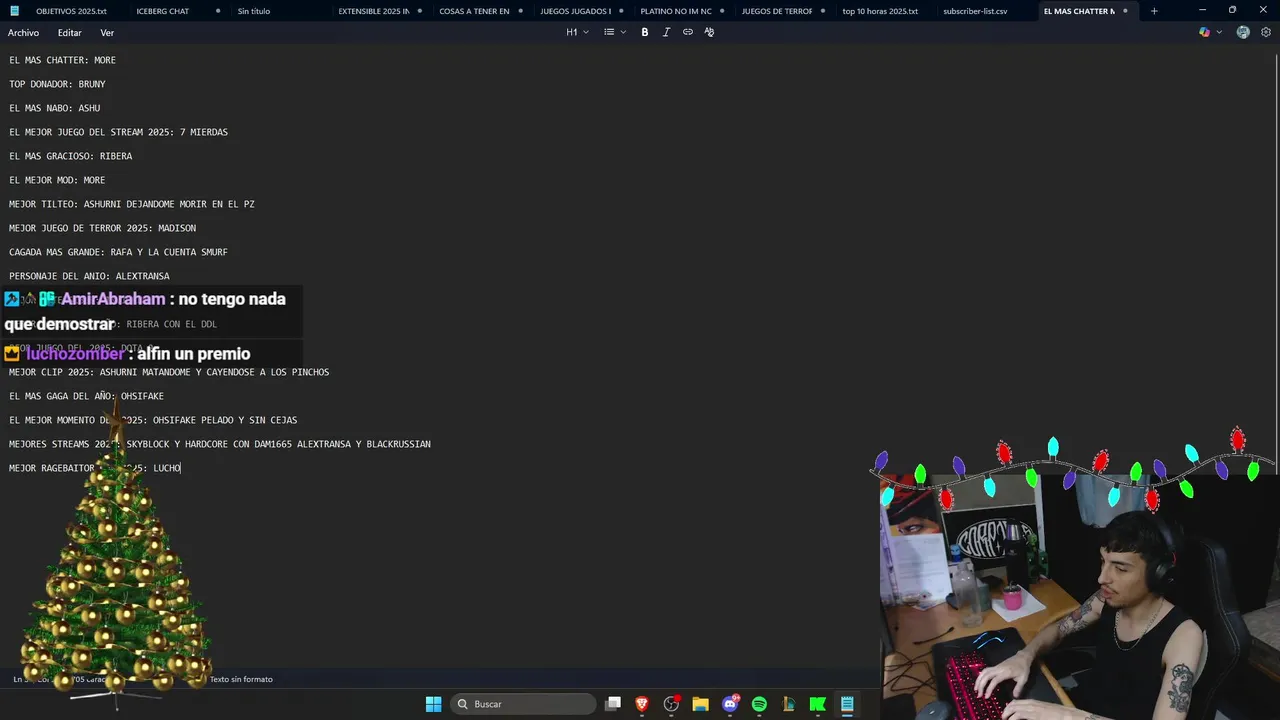The width and height of the screenshot is (1280, 720).
Task: Add a new tab with the plus button
Action: [1154, 11]
